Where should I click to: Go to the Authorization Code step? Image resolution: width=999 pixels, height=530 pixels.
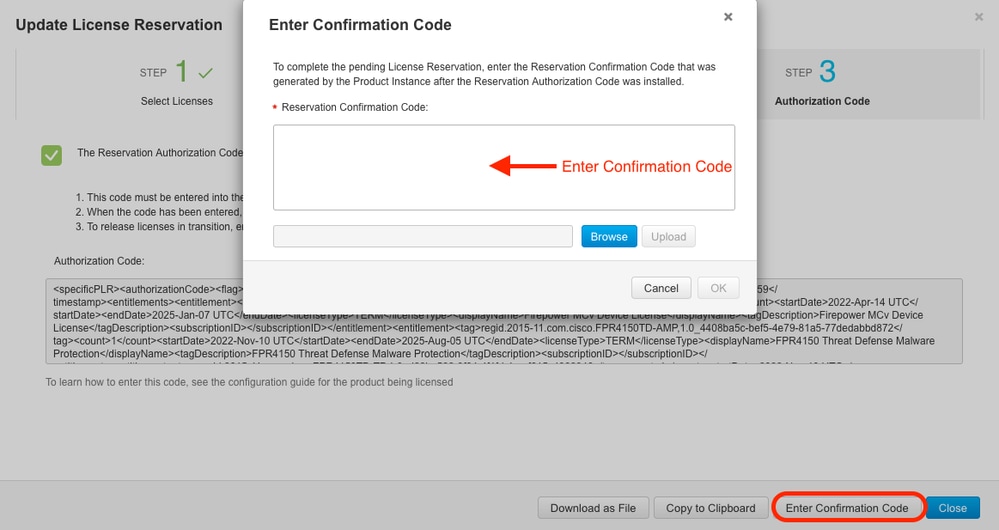pyautogui.click(x=822, y=101)
